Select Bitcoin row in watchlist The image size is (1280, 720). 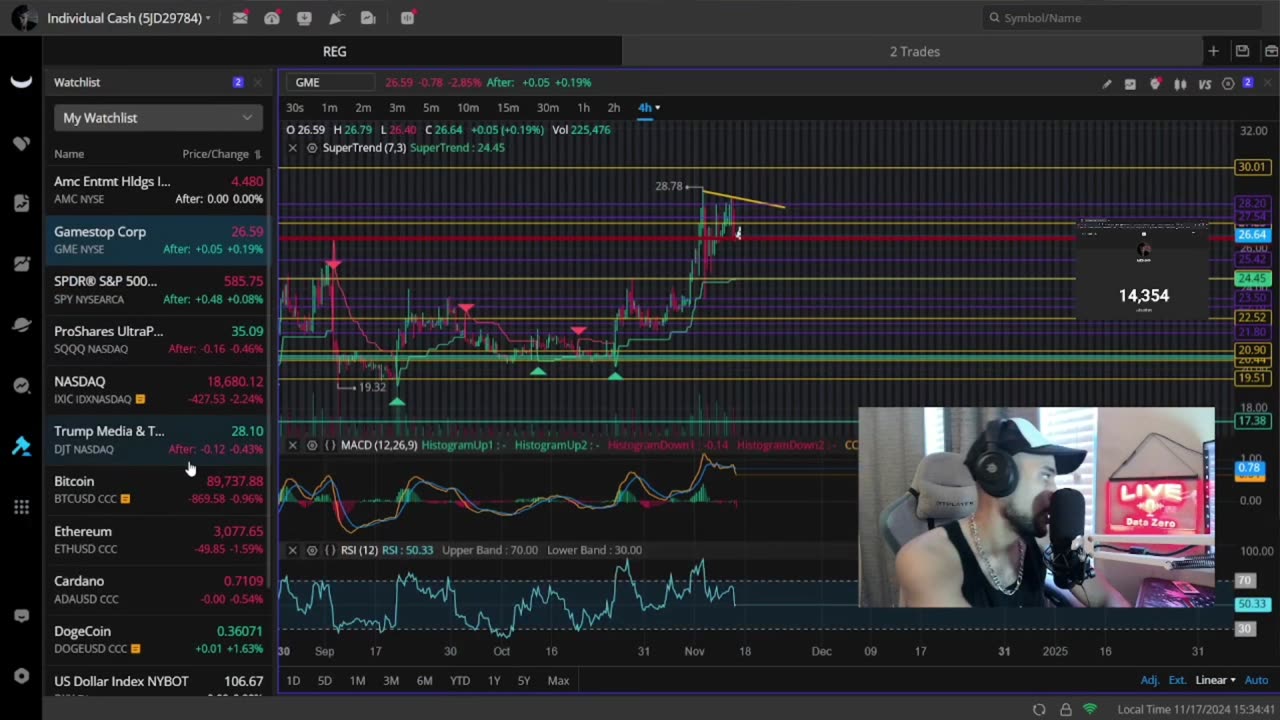(x=158, y=490)
